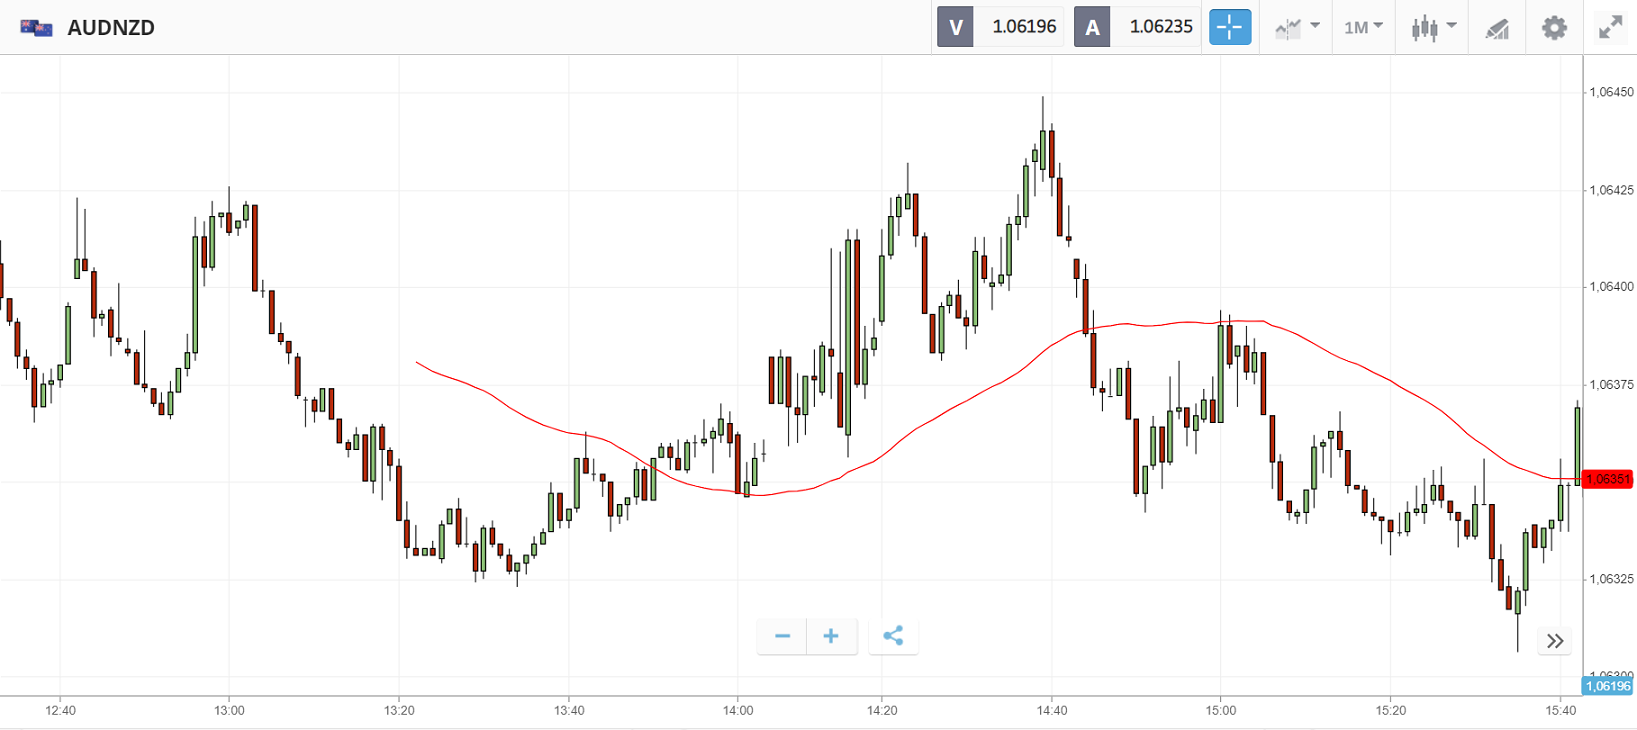Click the 13:20 time axis label
The image size is (1637, 730).
[x=399, y=711]
